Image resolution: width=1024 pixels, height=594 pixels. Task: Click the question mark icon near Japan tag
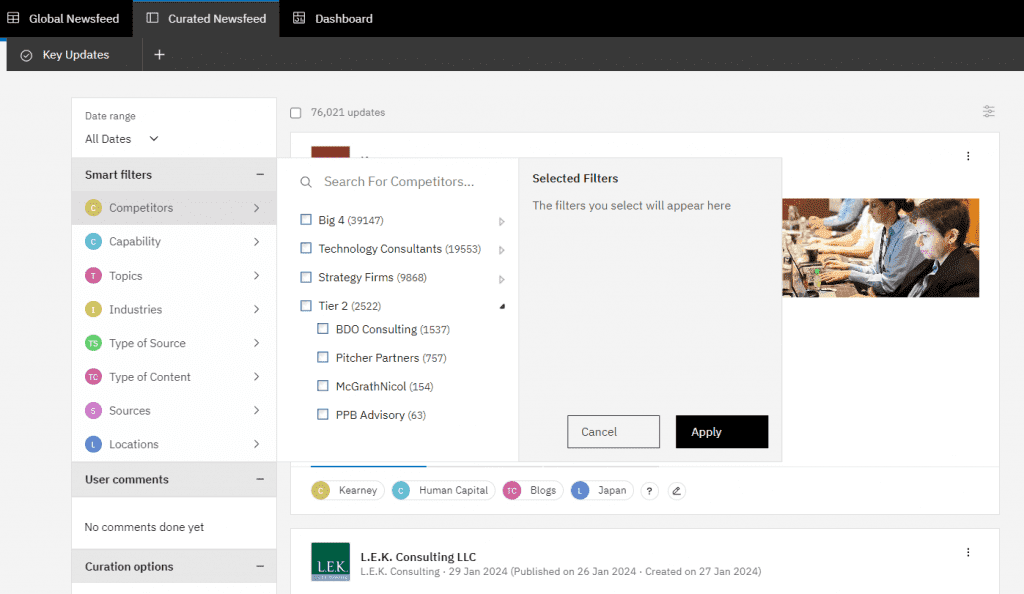[649, 490]
